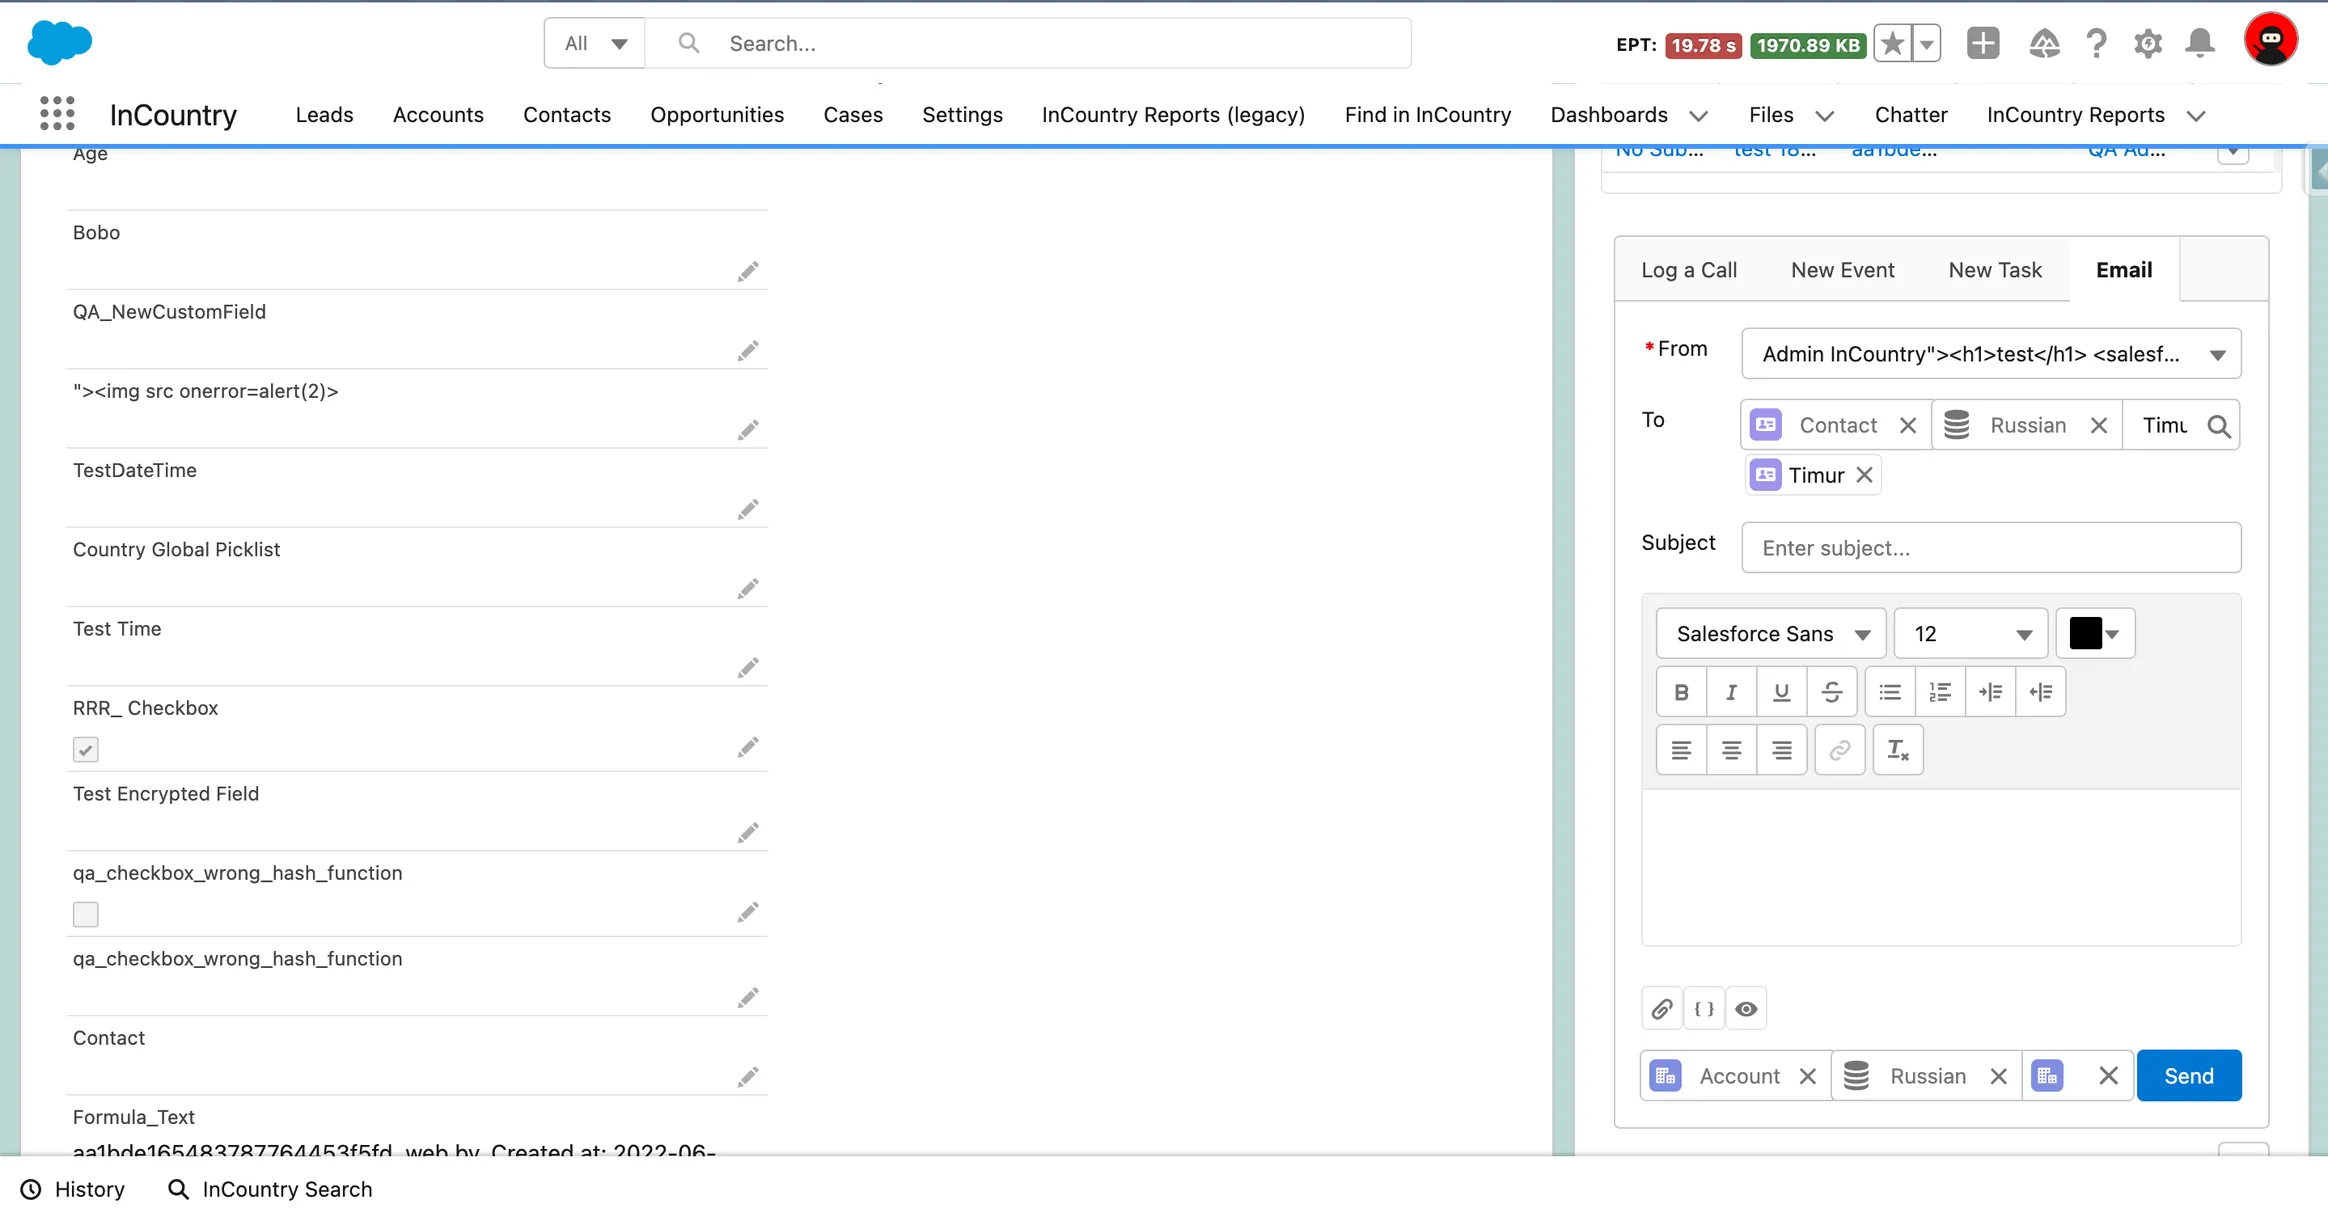The image size is (2328, 1221).
Task: Expand the search scope All dropdown
Action: pos(592,43)
